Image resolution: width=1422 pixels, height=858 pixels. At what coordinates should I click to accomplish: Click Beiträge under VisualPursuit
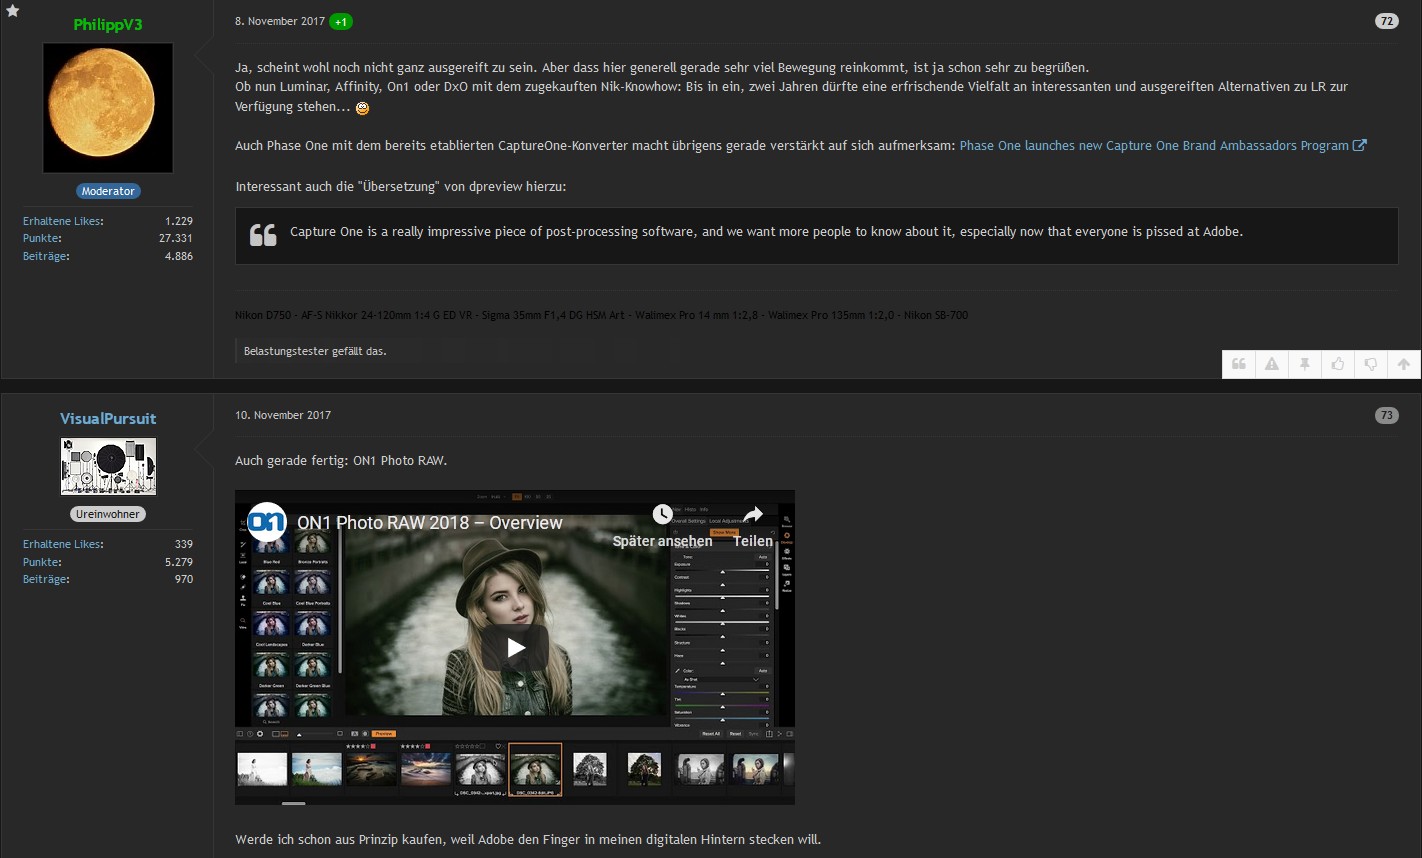[46, 579]
